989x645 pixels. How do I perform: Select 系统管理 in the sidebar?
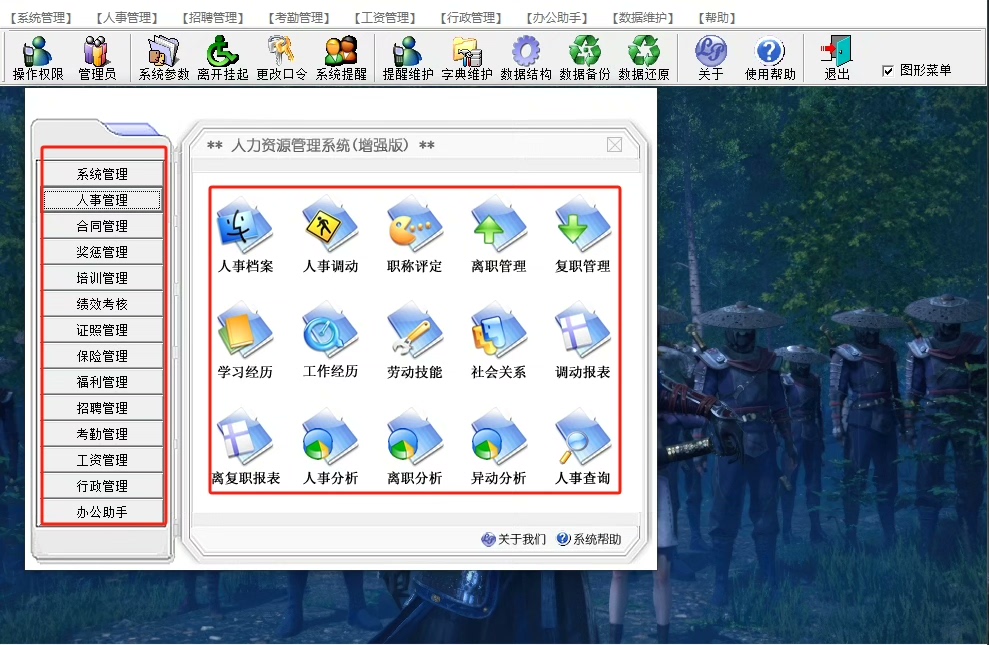coord(102,174)
